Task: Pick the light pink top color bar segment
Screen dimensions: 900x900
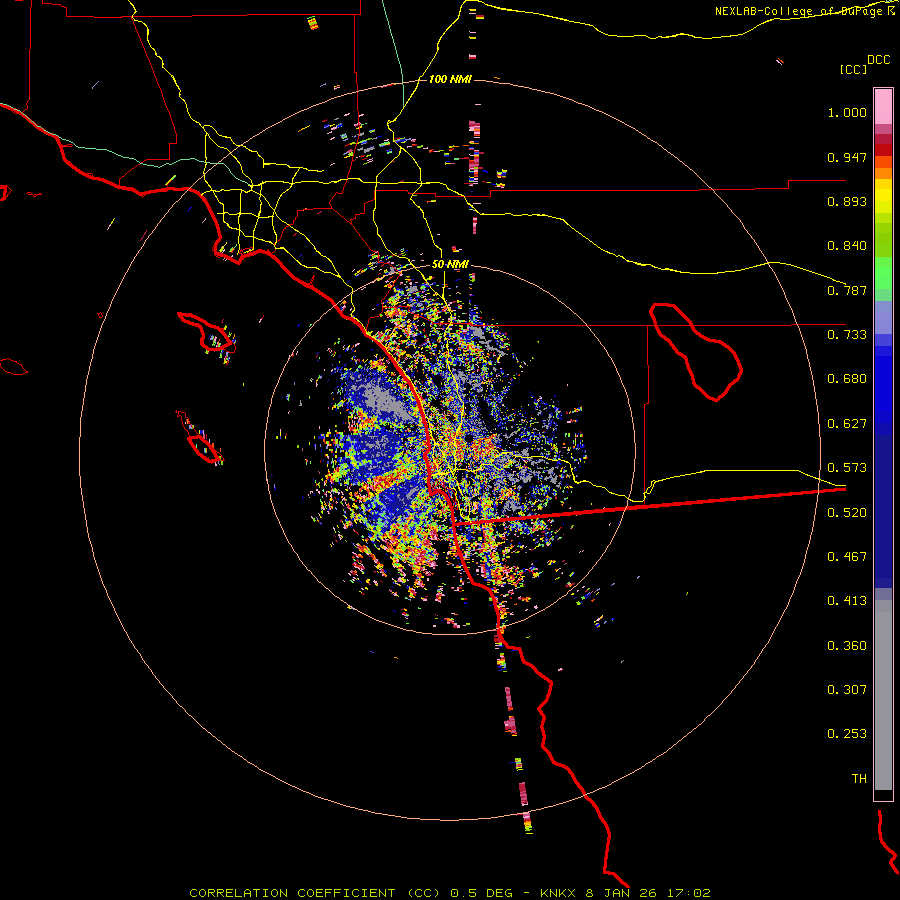Action: (x=883, y=106)
